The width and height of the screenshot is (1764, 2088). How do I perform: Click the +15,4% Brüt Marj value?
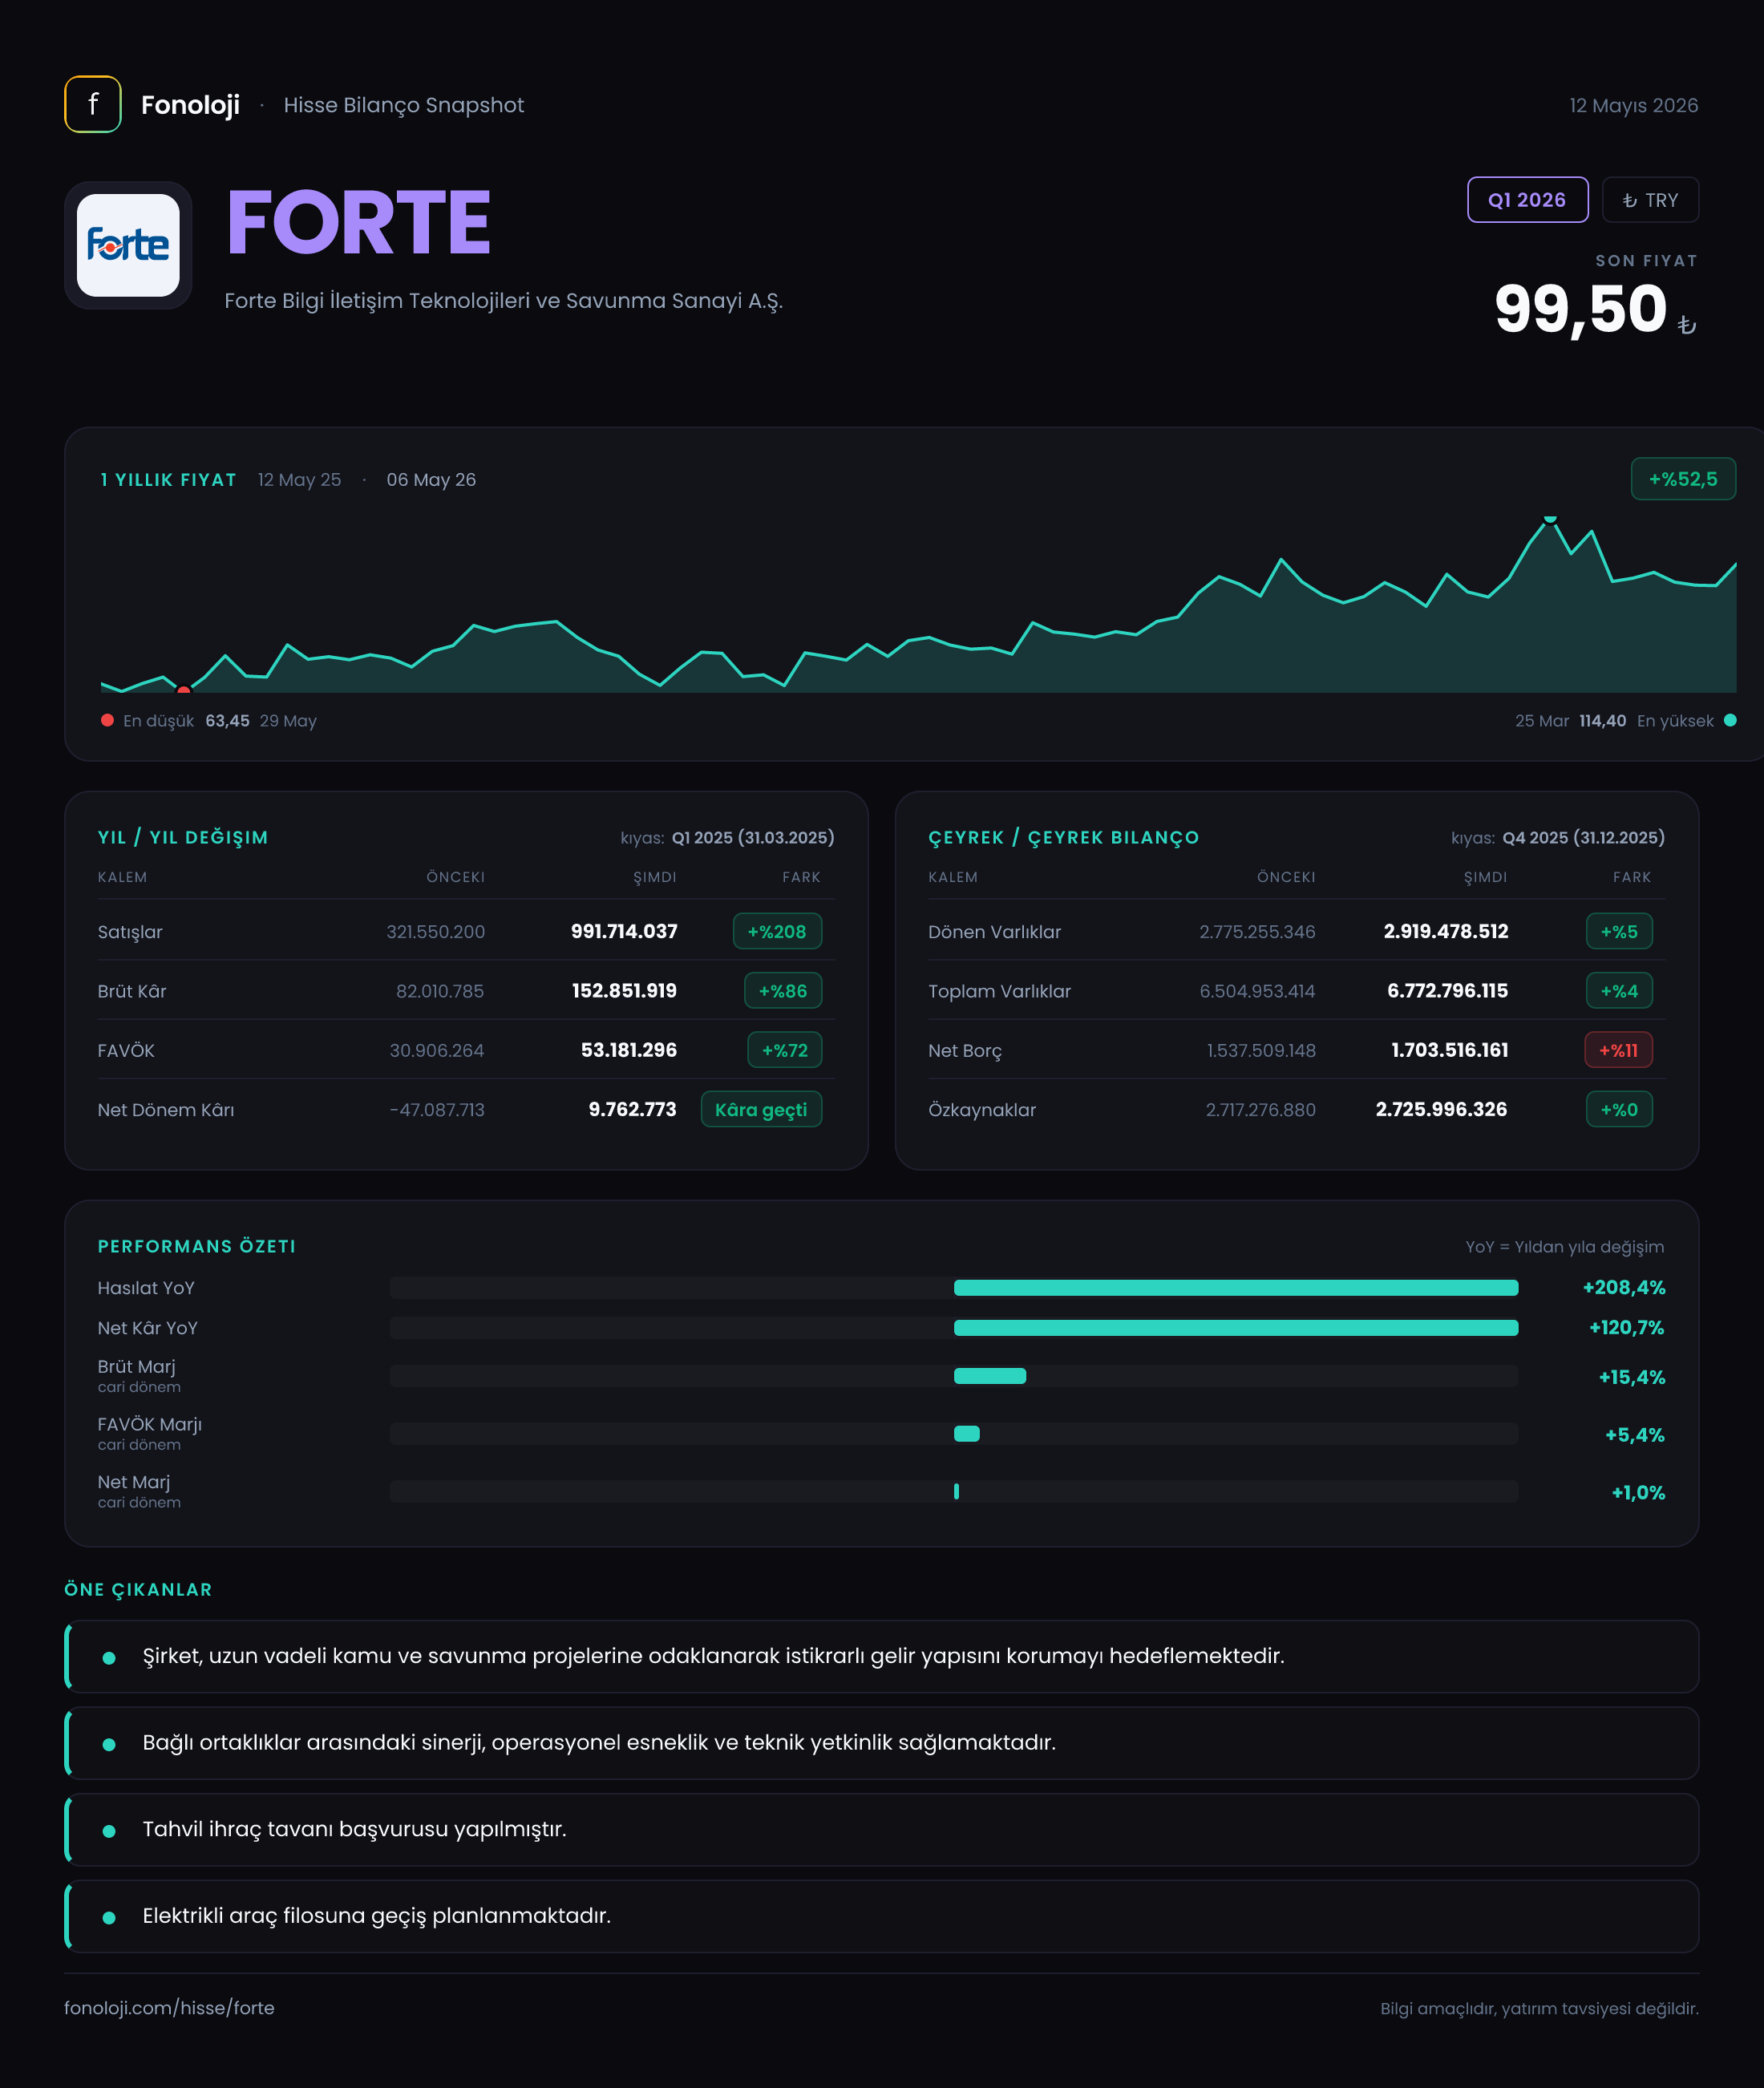[x=1632, y=1377]
